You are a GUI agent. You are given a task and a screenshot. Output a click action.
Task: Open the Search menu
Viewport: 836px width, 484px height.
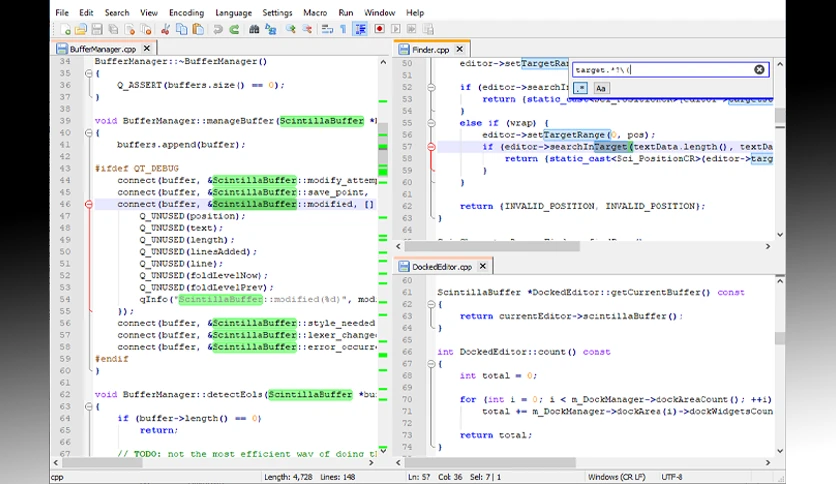pos(117,13)
